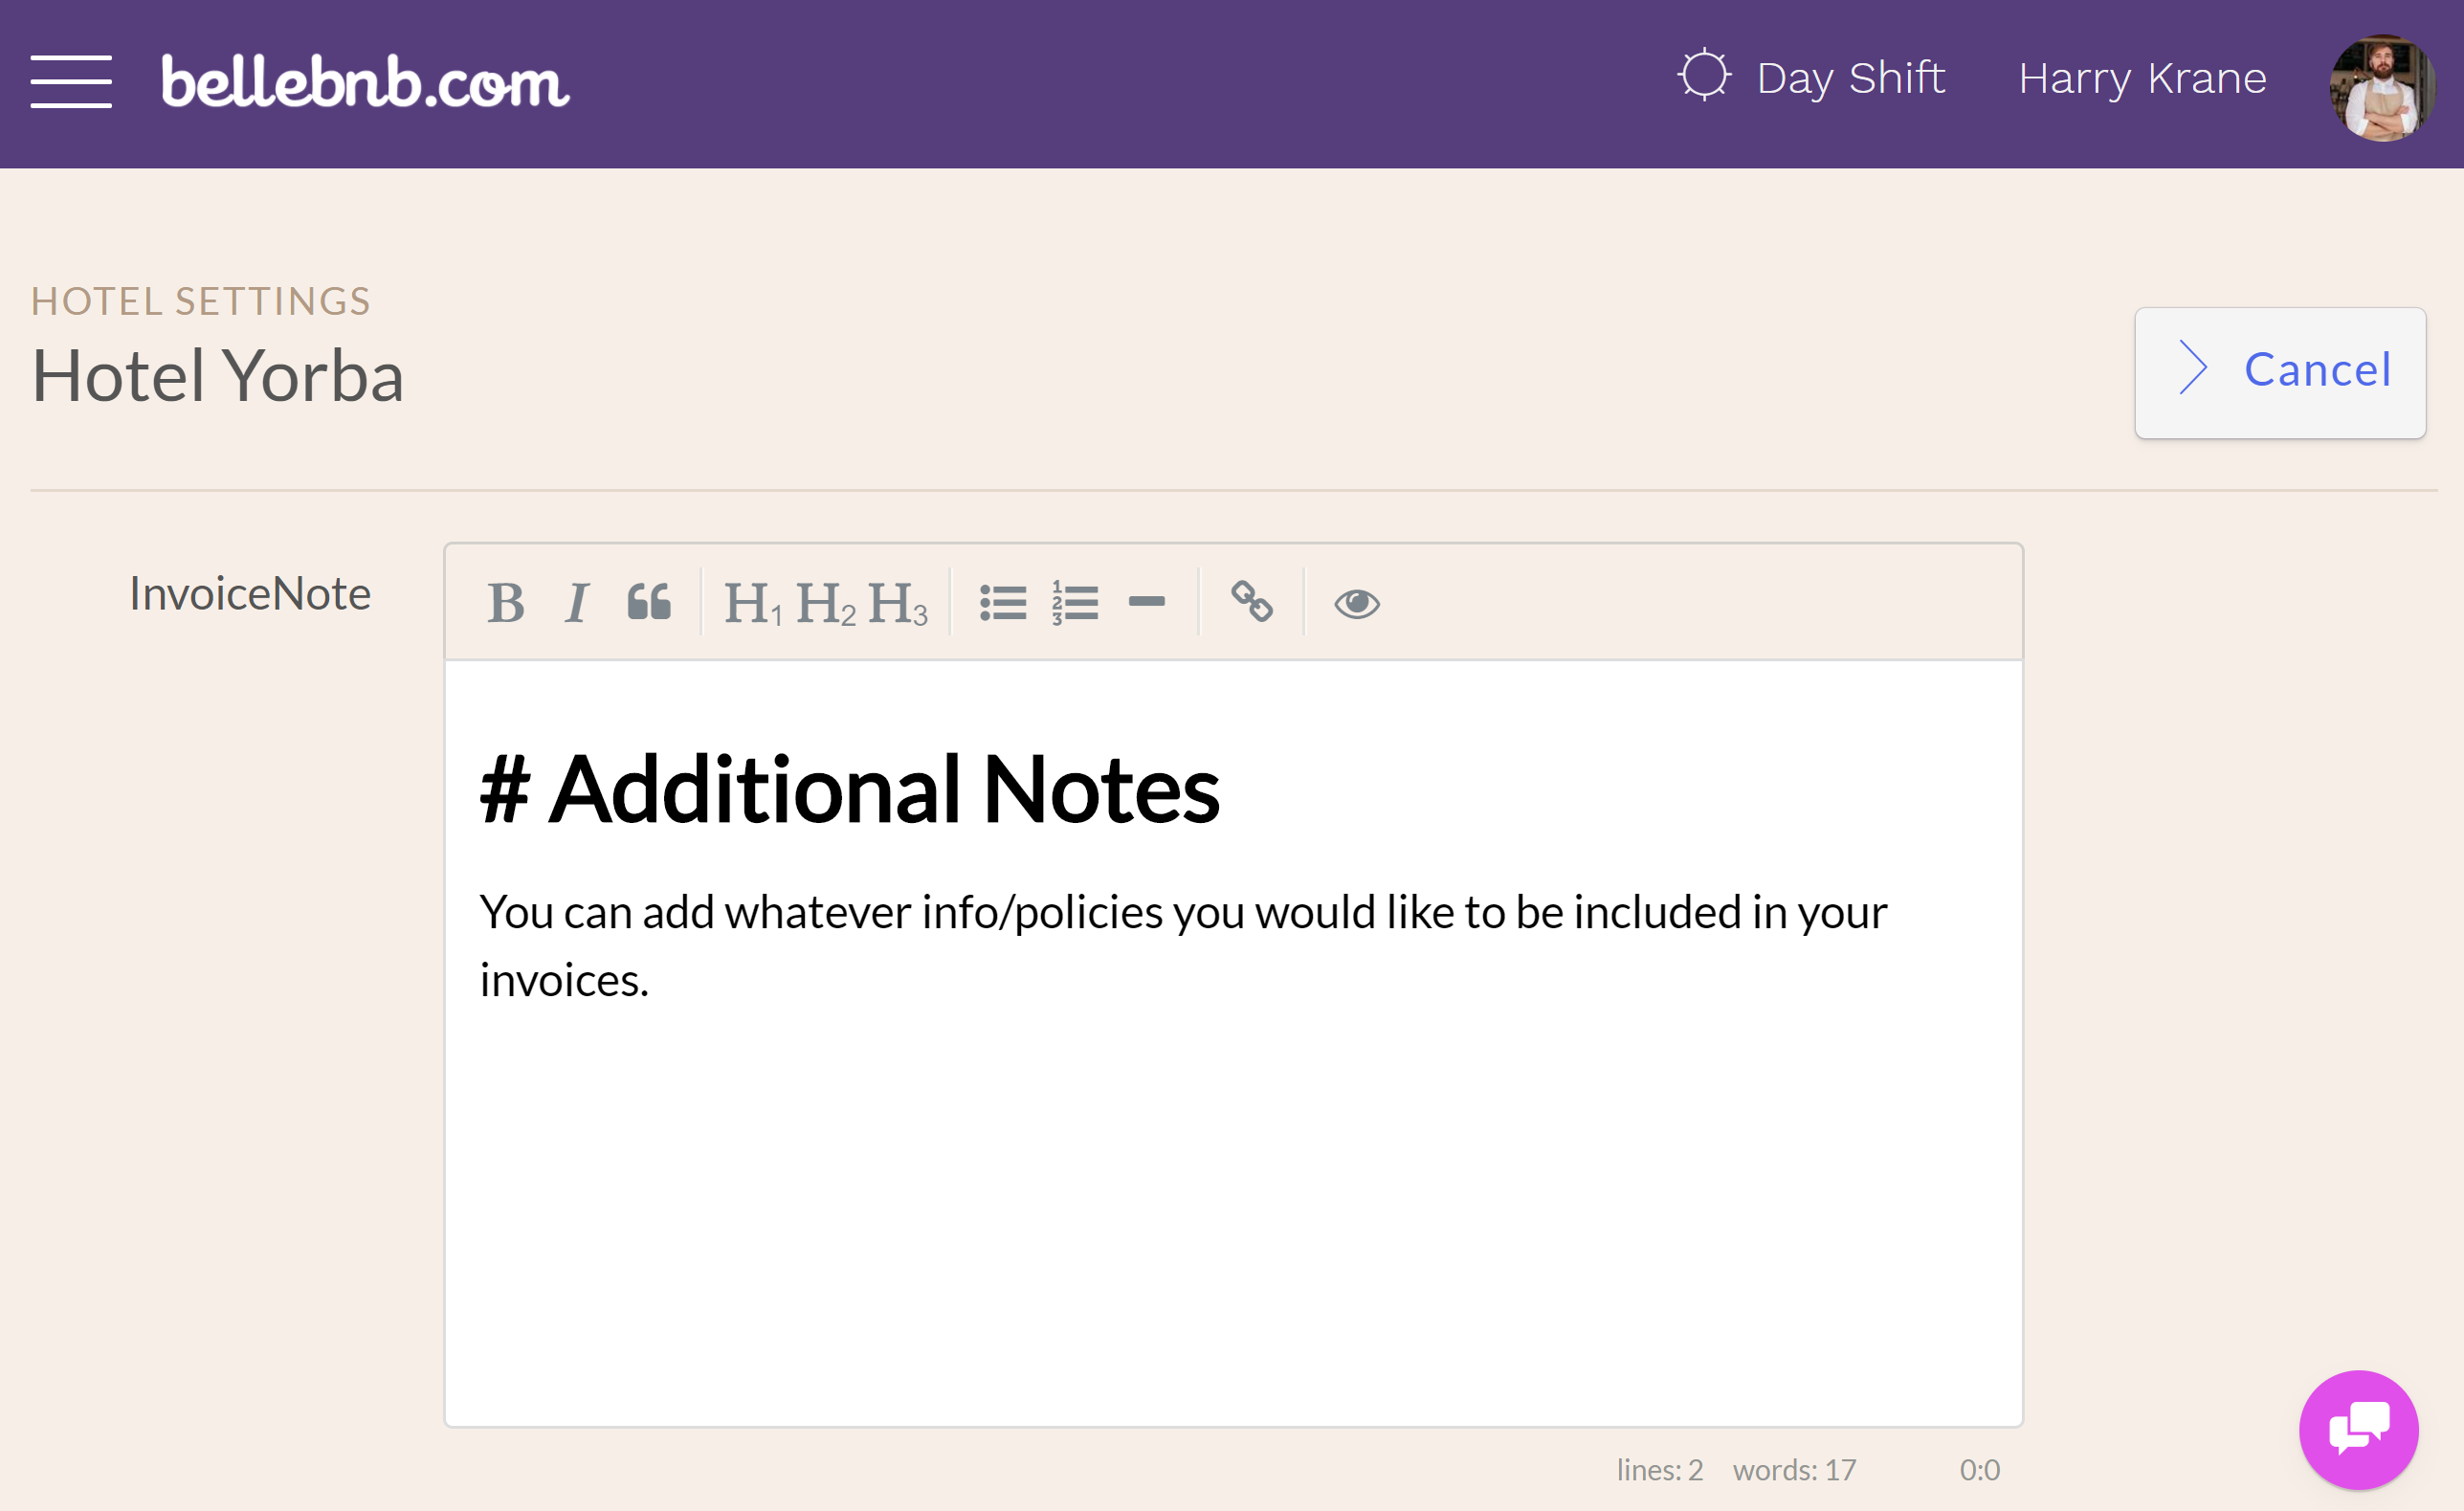Apply Heading 1 style
Screen dimensions: 2464x1511
(x=753, y=602)
